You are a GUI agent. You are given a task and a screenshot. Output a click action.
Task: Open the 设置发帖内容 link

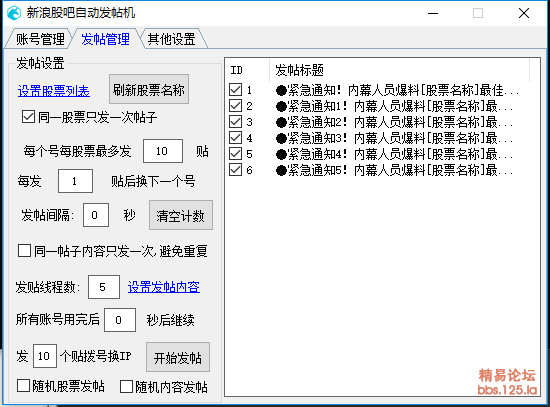point(164,287)
